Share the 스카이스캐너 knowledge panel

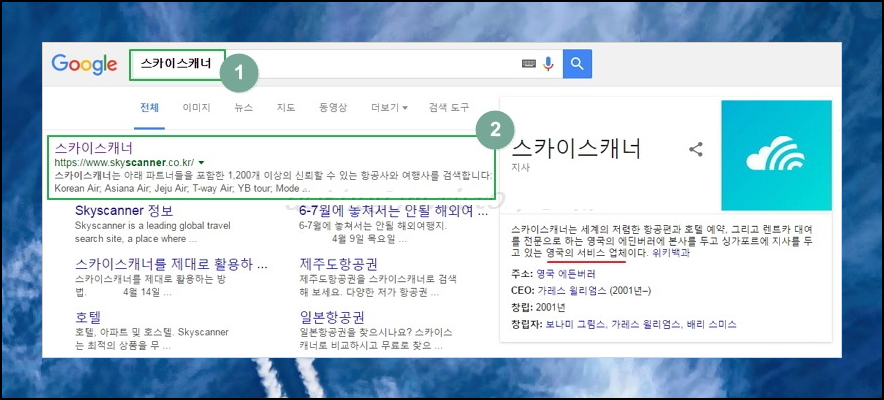pos(696,149)
